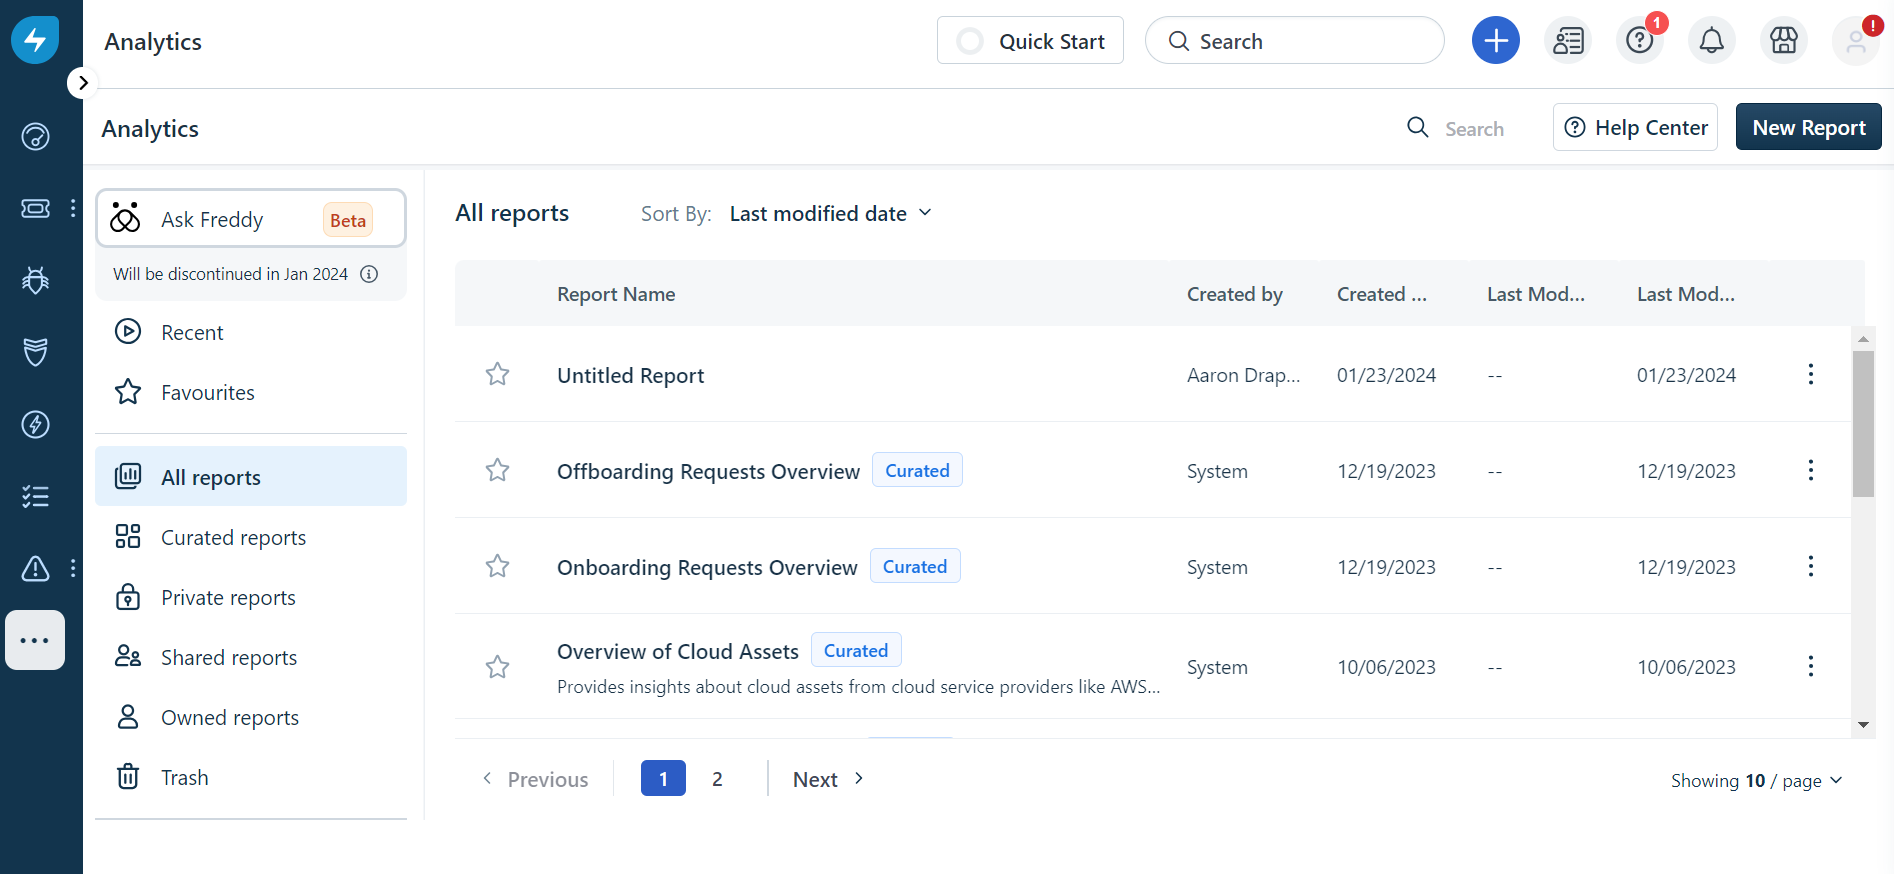Open the marketplace store icon
Screen dimensions: 1894x874
point(1784,41)
